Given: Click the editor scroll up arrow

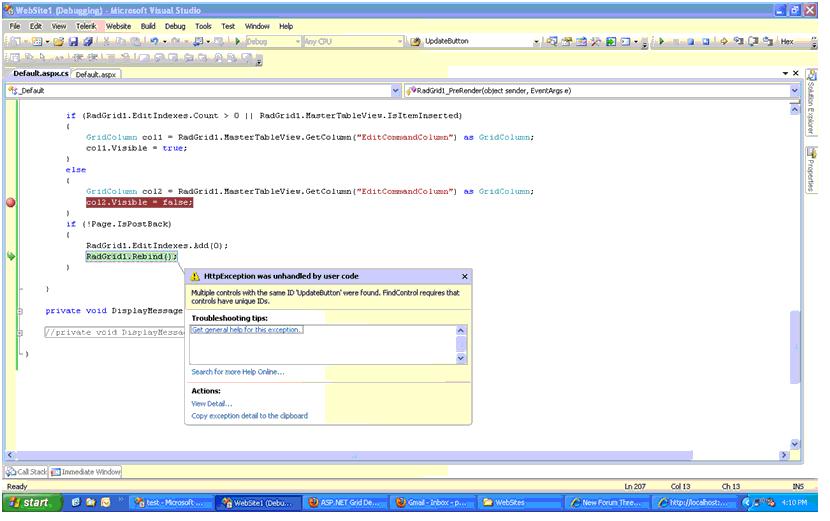Looking at the screenshot, I should [795, 109].
